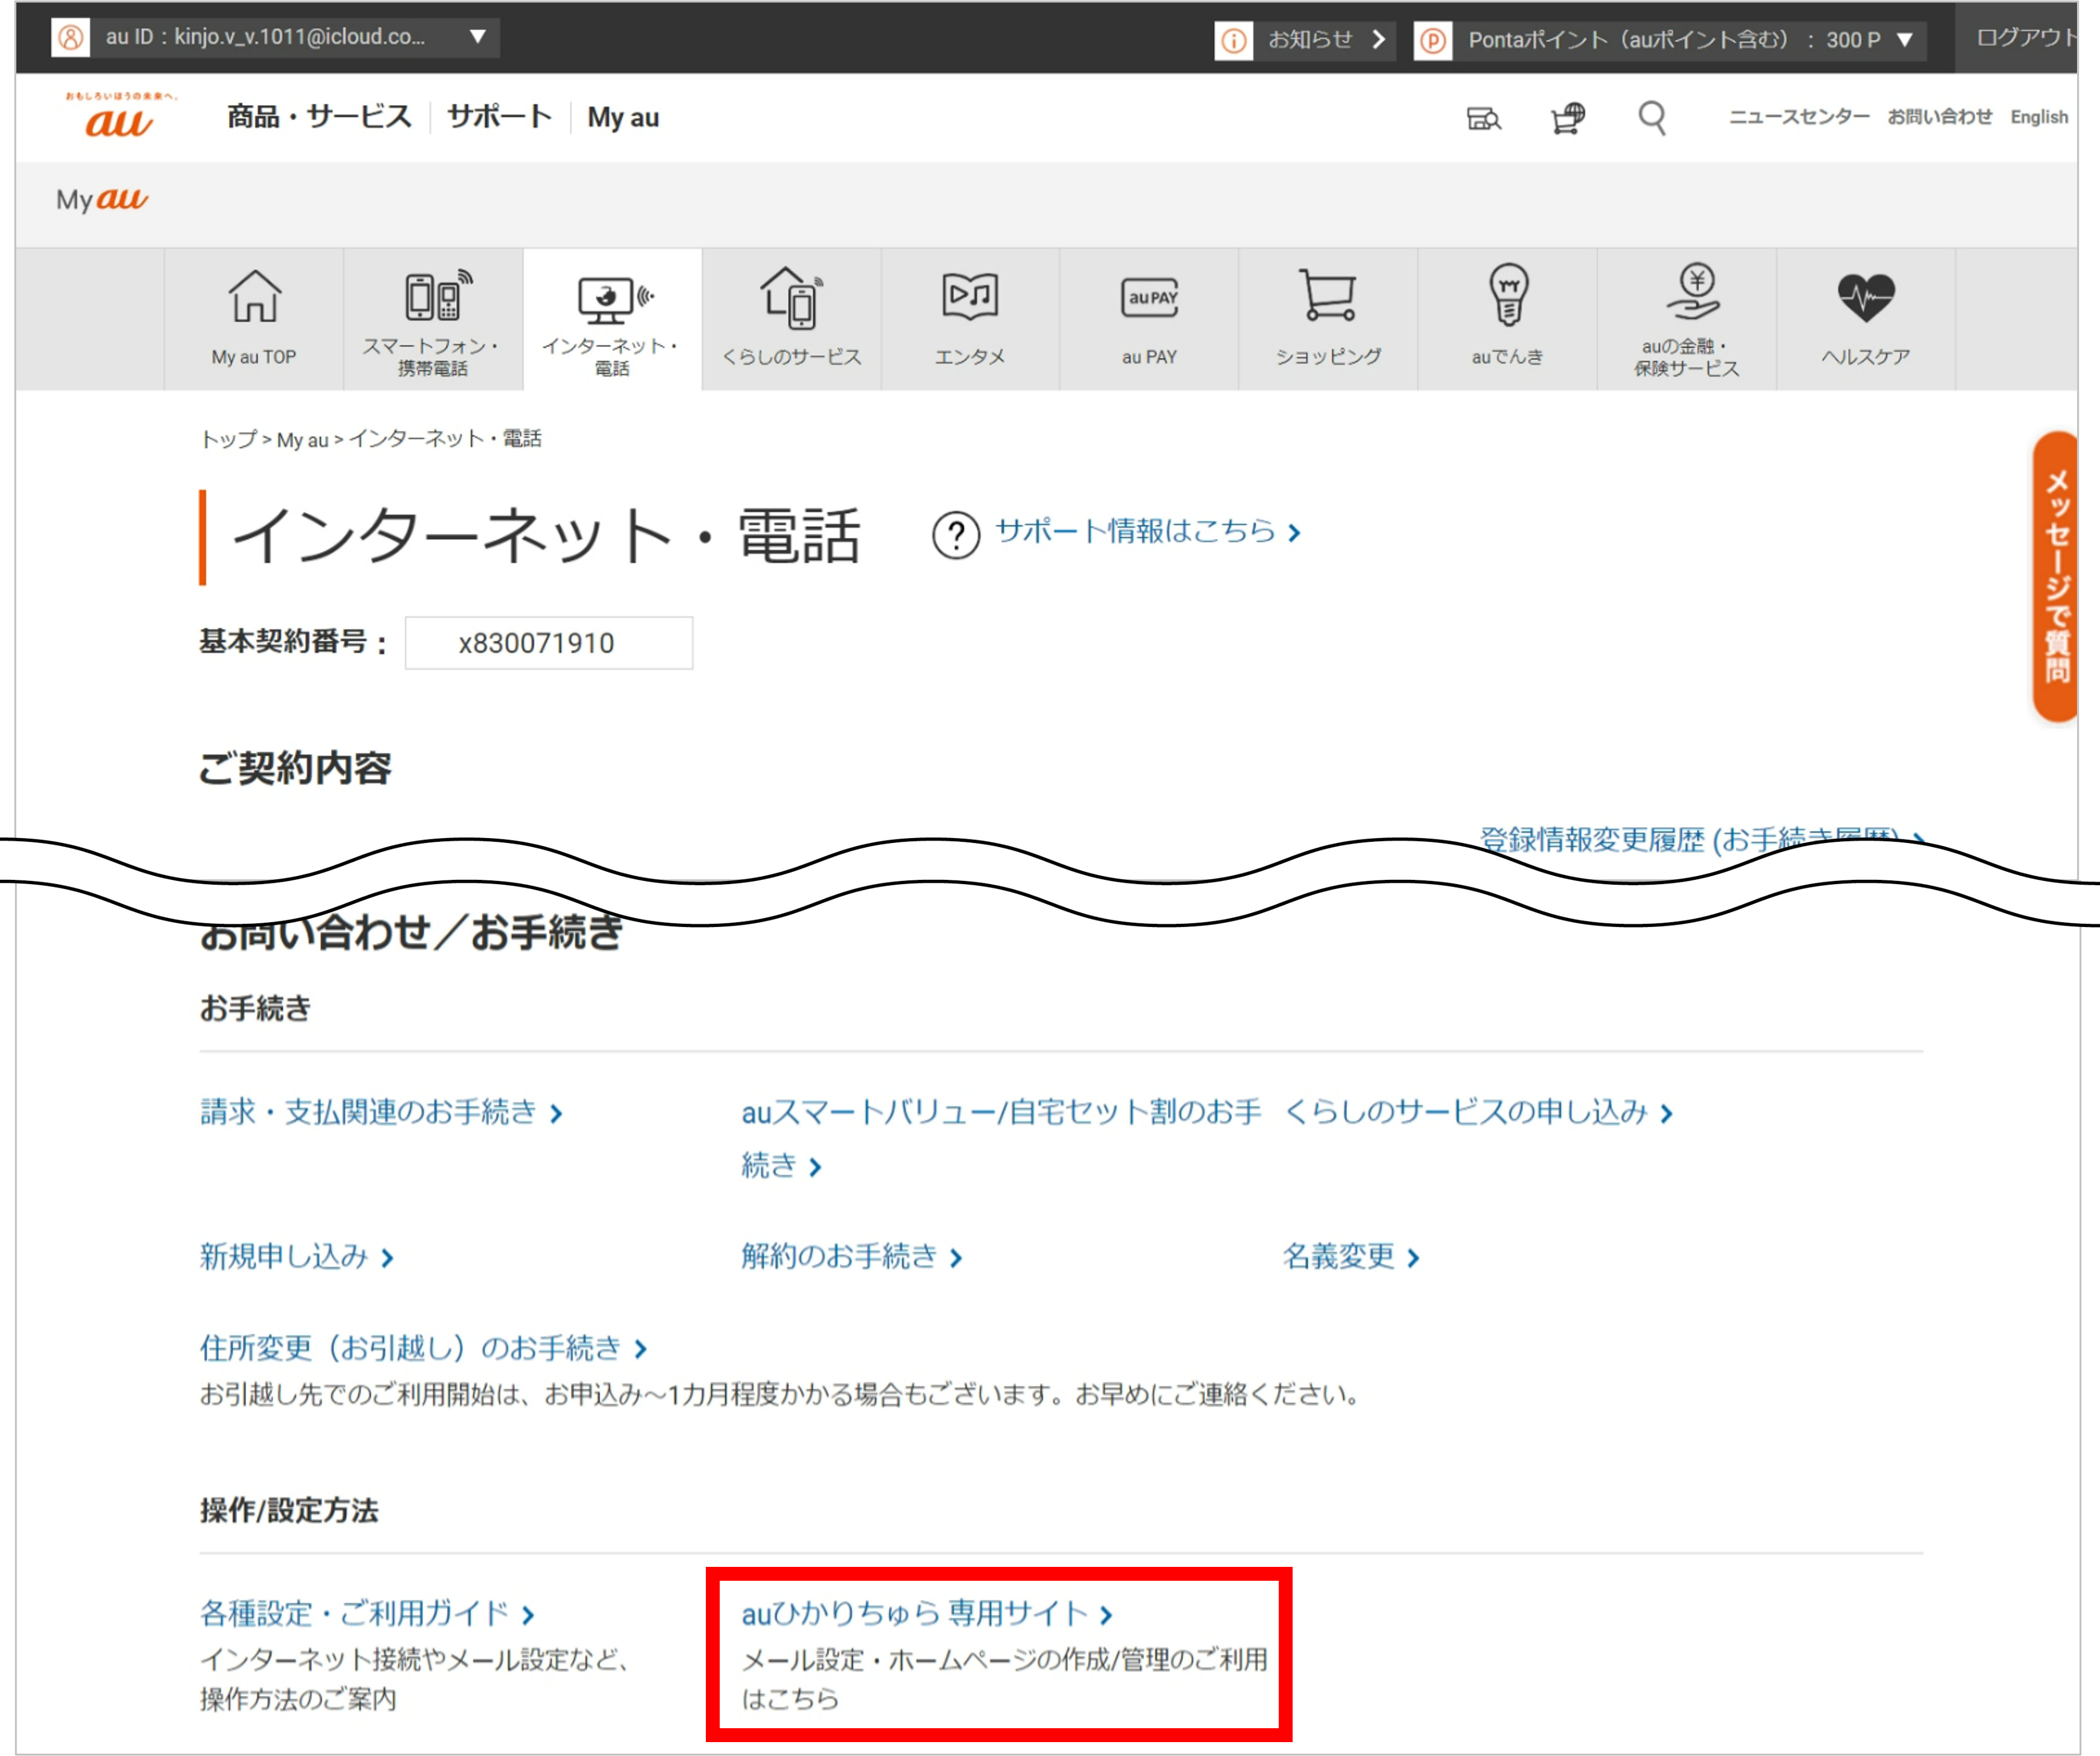Click the magnifier search icon
Screen dimensions: 2100x1756
[1652, 118]
